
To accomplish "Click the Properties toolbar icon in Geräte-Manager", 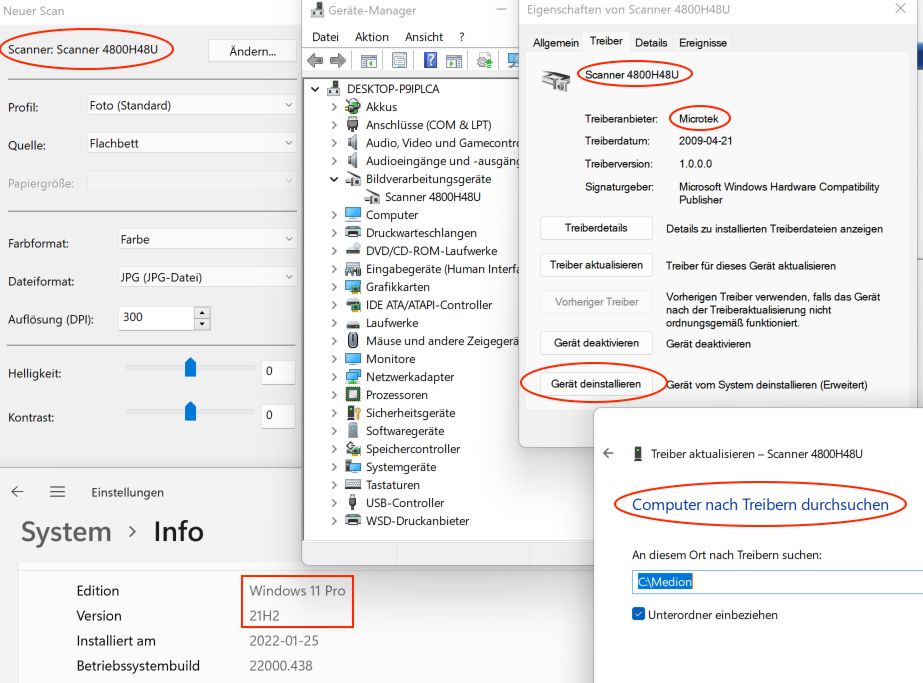I will [400, 61].
